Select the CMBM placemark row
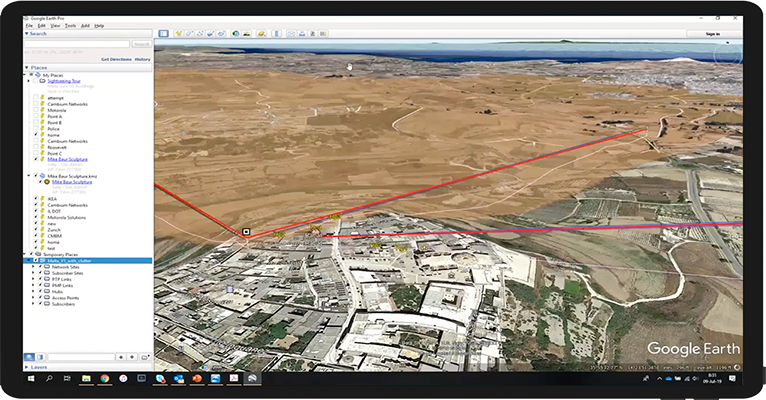This screenshot has height=400, width=766. tap(54, 236)
